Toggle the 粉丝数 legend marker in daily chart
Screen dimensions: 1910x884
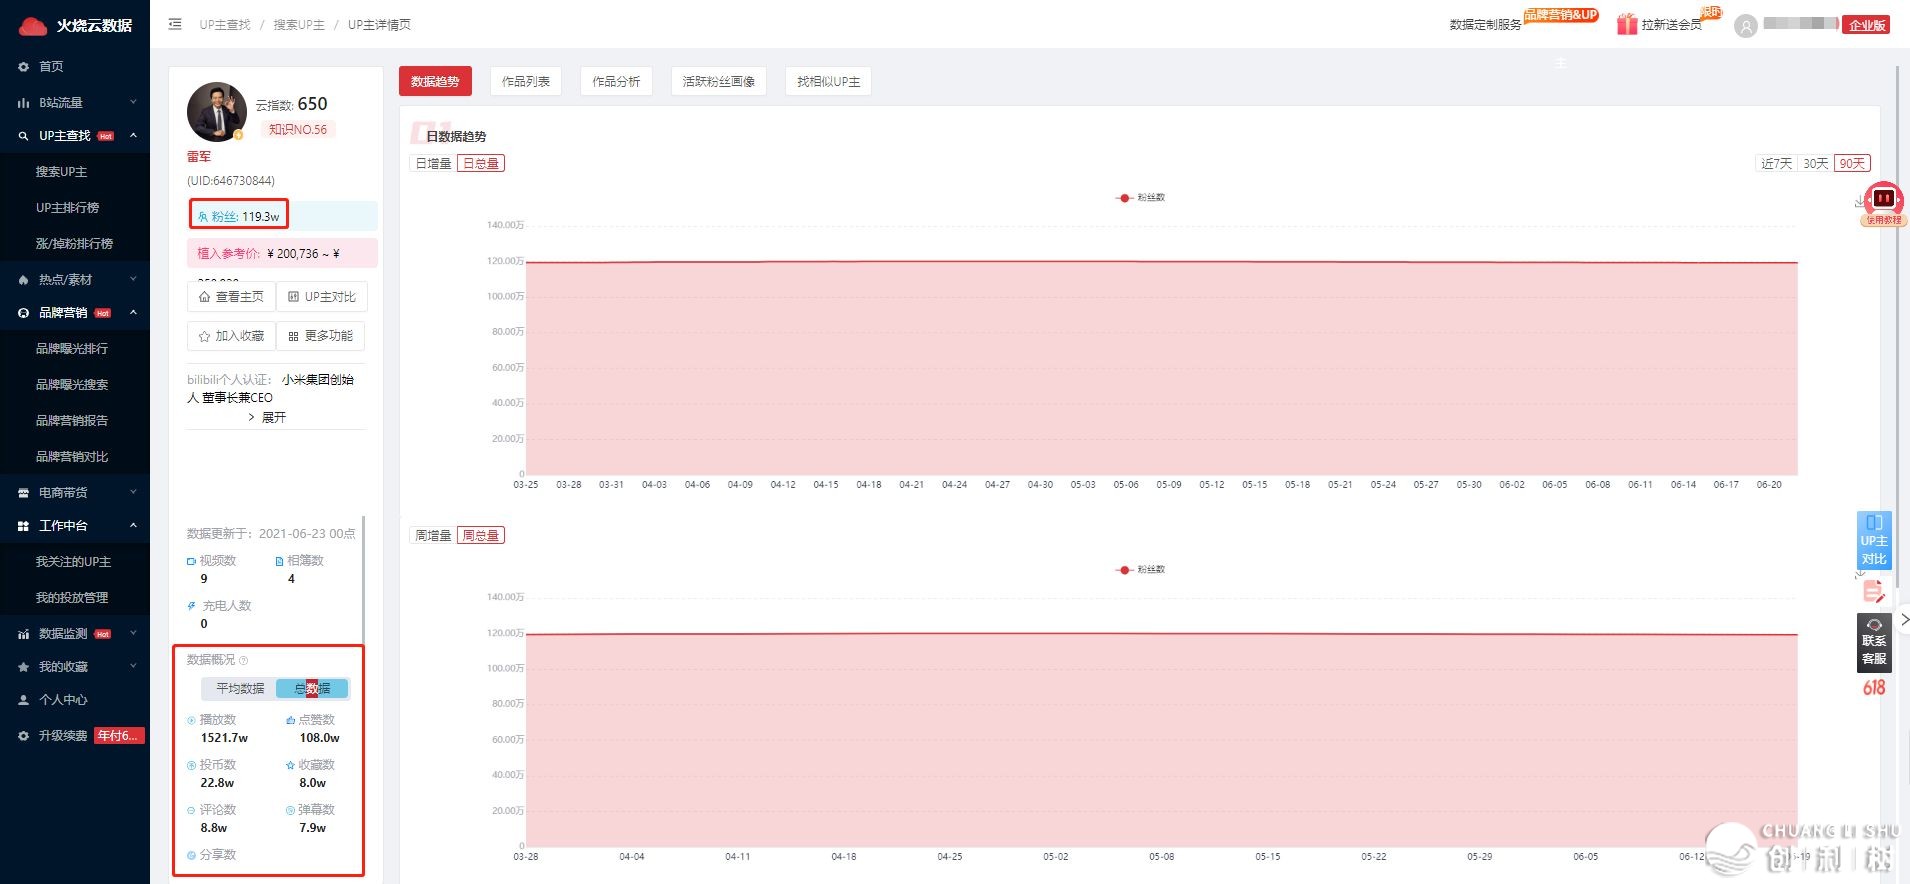pos(1125,198)
